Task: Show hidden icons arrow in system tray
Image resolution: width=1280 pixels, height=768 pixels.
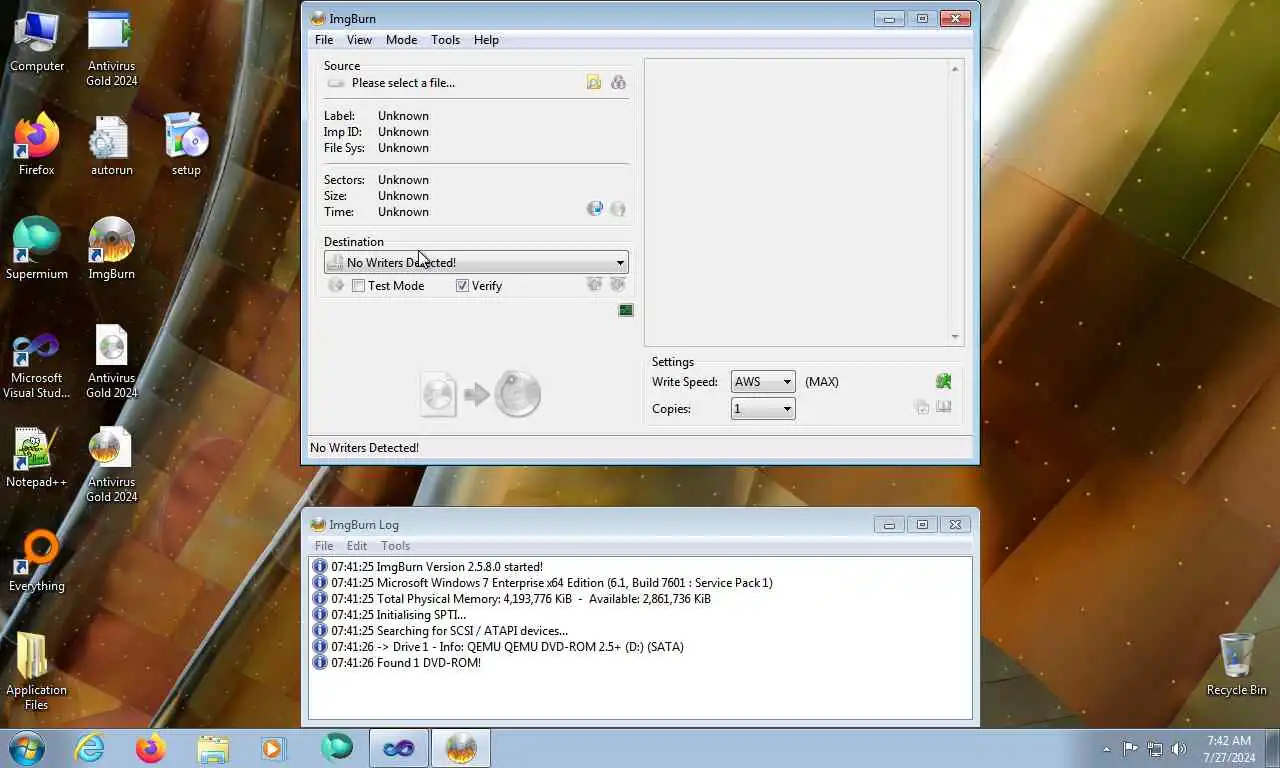Action: coord(1106,749)
